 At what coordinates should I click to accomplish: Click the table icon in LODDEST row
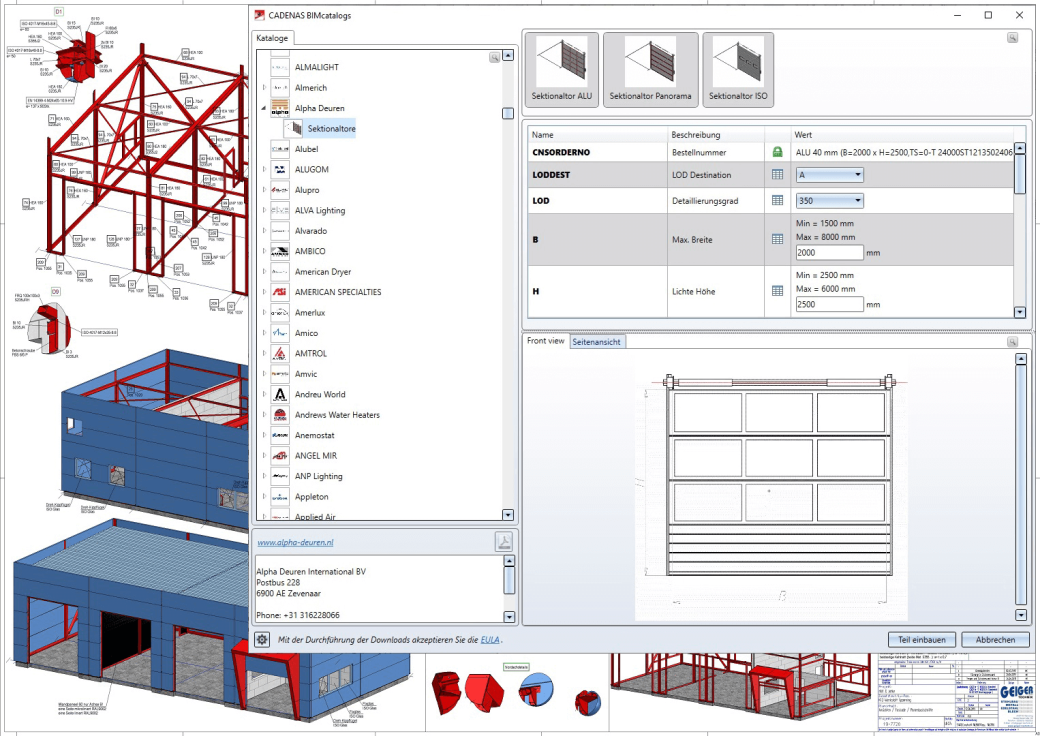point(777,175)
